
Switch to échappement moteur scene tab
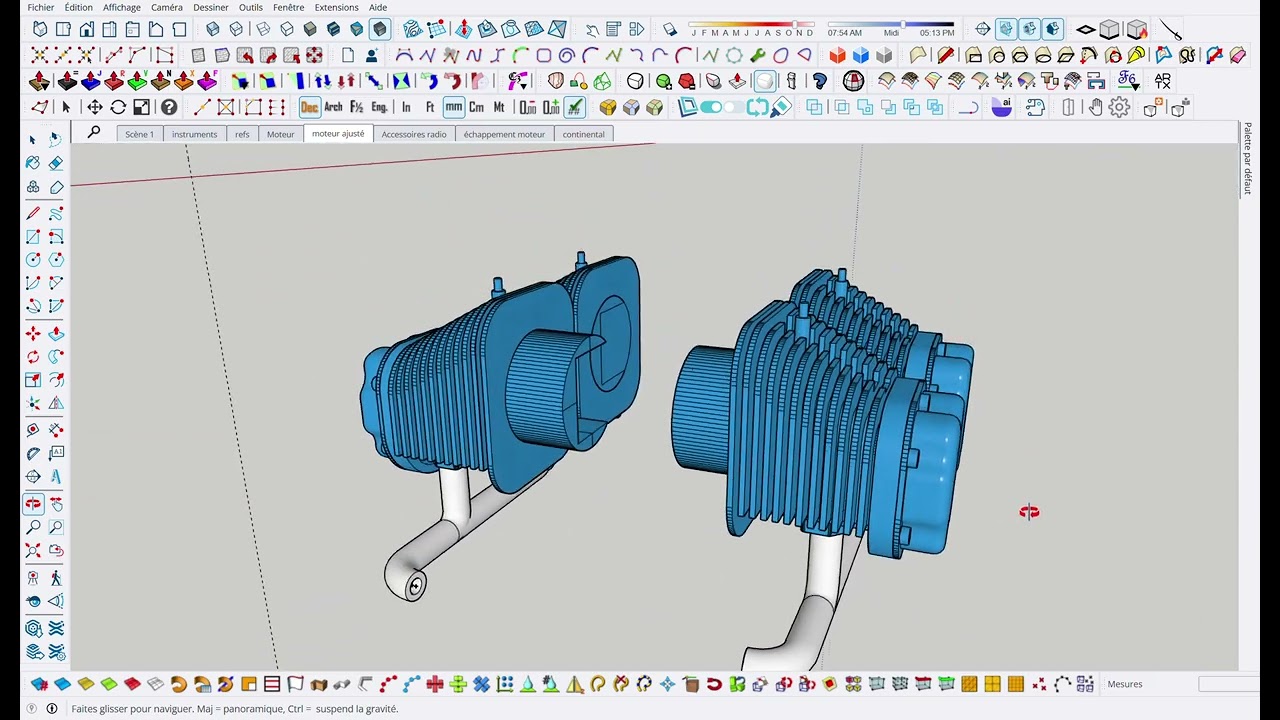tap(504, 134)
